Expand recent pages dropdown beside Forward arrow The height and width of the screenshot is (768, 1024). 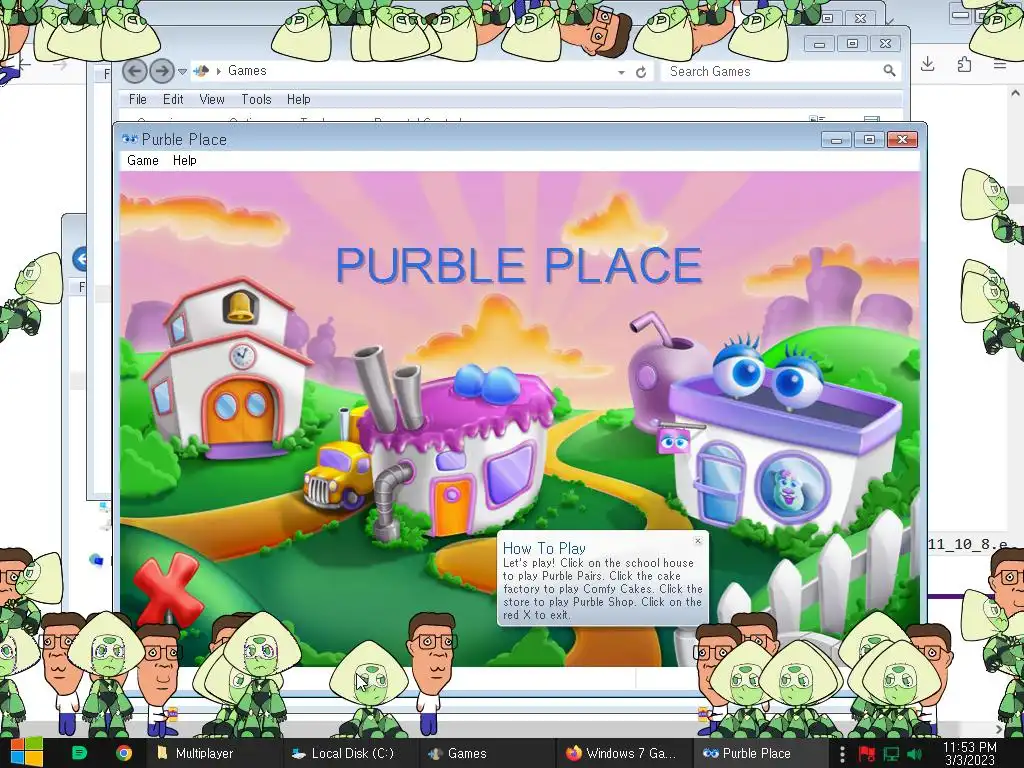click(x=183, y=71)
